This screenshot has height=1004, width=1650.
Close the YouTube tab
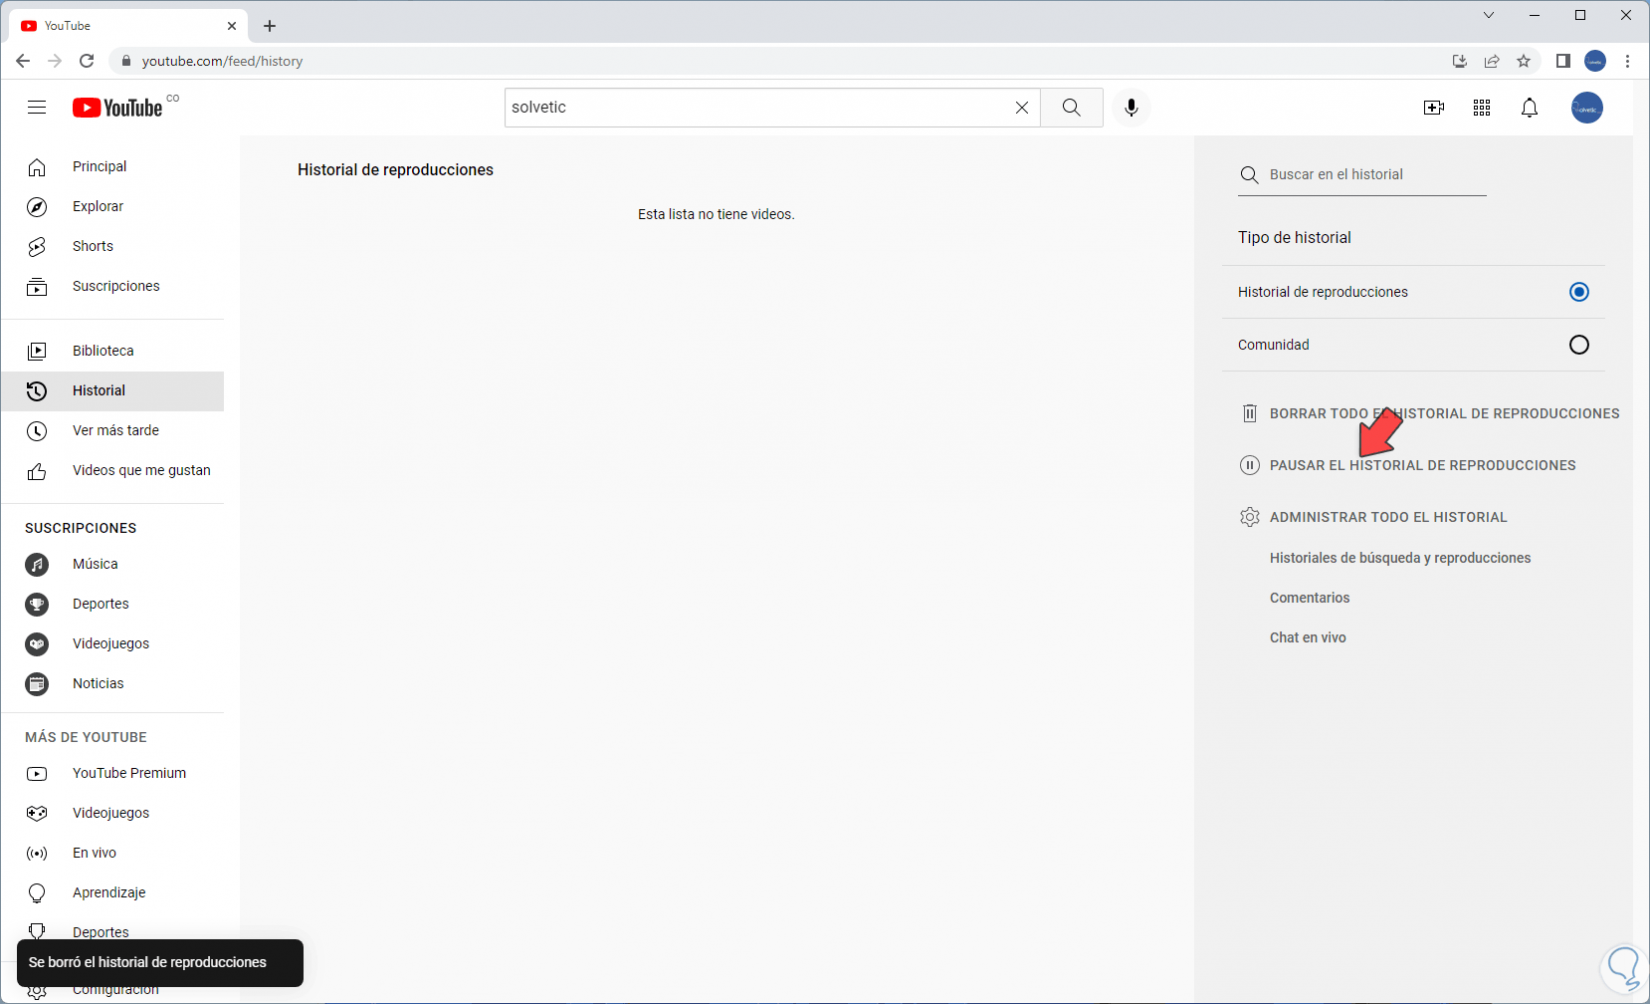tap(232, 26)
